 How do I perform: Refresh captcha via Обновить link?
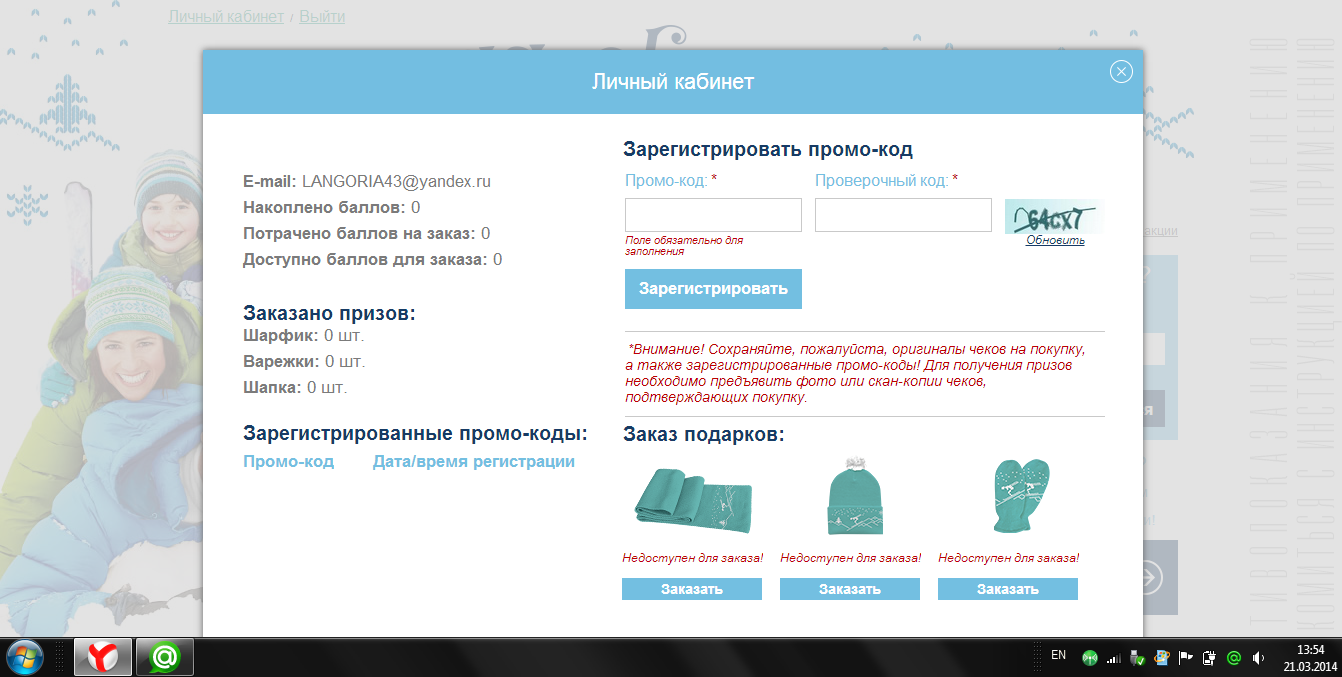click(1055, 240)
